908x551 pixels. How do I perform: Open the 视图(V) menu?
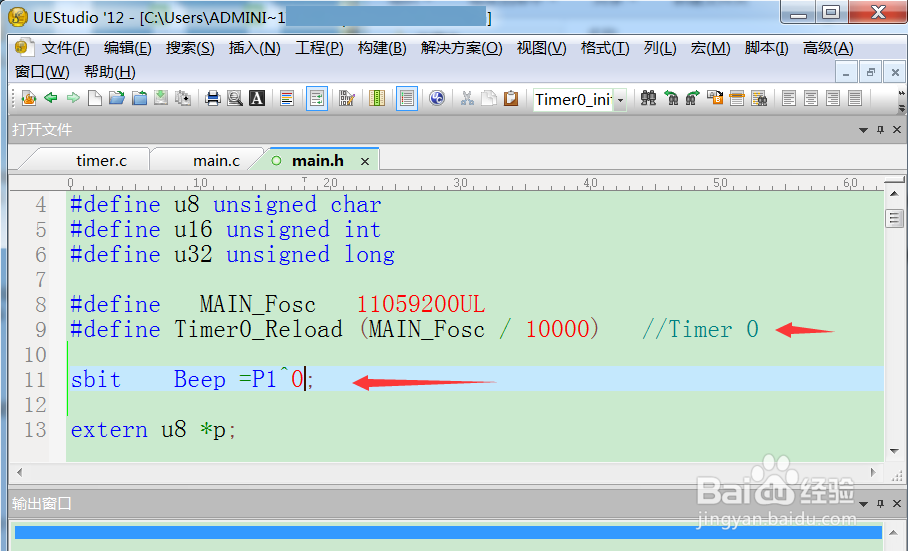[x=541, y=48]
